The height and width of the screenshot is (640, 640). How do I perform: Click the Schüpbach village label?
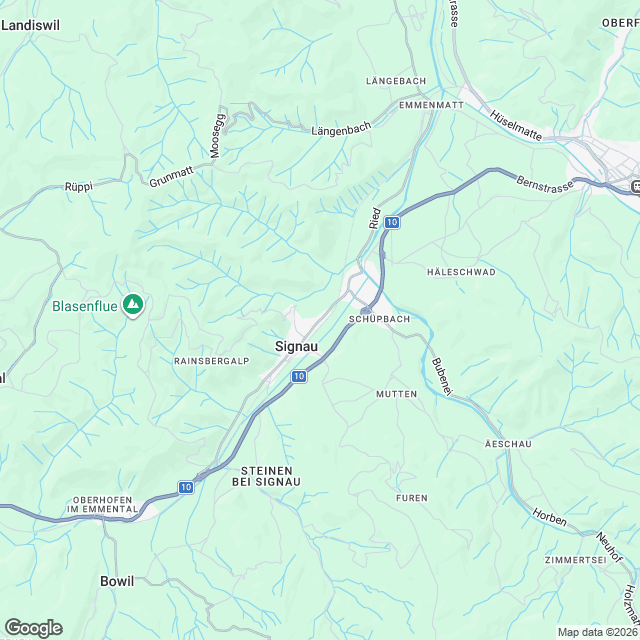click(x=380, y=319)
